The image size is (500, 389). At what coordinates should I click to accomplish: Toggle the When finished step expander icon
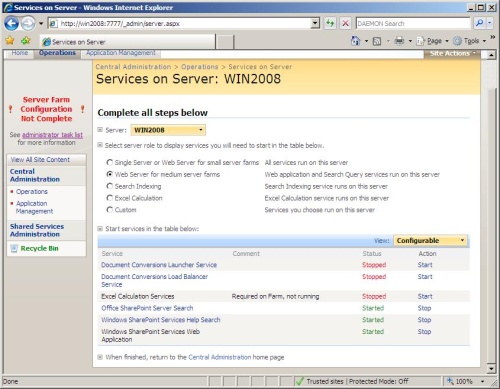[x=100, y=357]
